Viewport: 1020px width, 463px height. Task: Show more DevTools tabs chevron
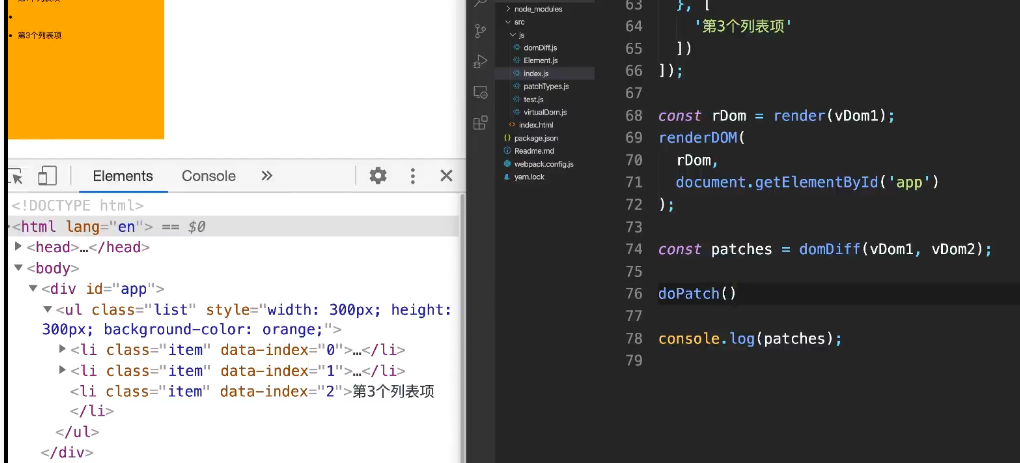(x=266, y=176)
